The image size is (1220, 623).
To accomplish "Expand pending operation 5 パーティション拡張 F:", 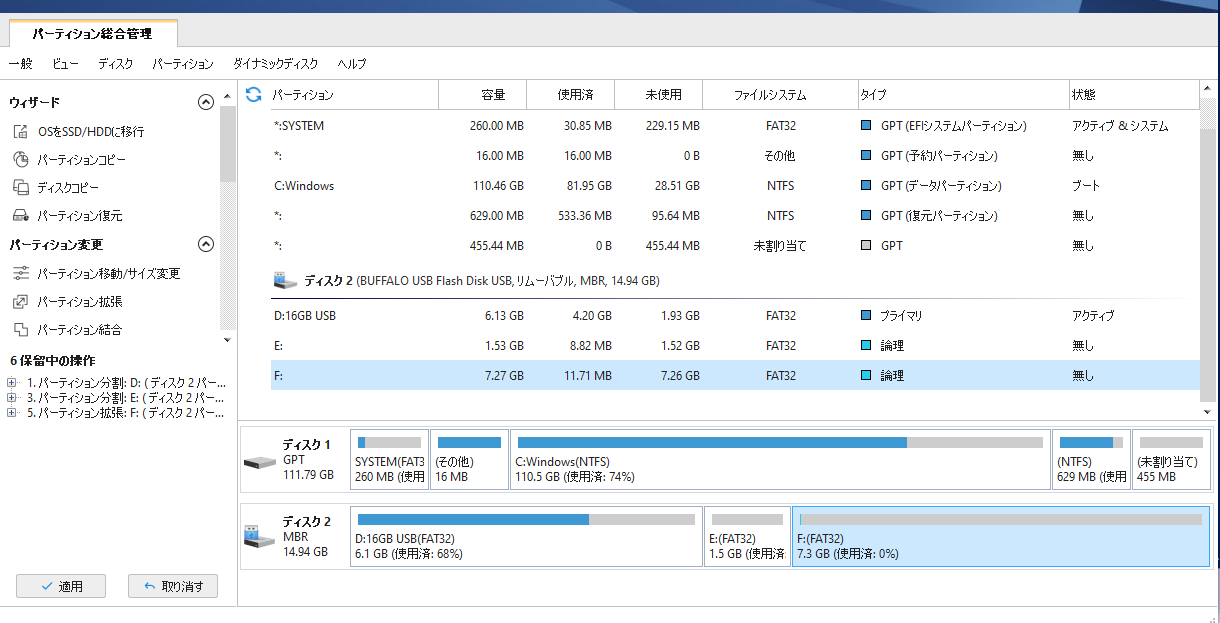I will pos(11,412).
